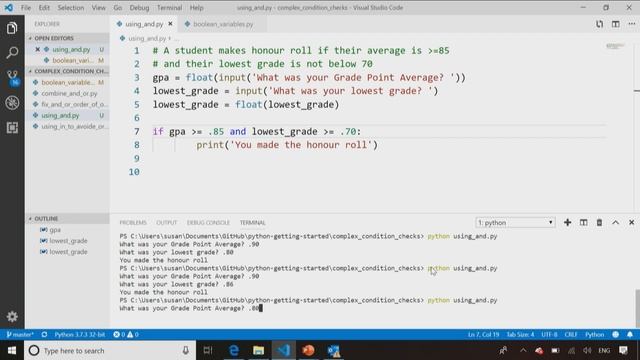Switch to the Problems panel tab
The height and width of the screenshot is (360, 640).
(x=133, y=223)
